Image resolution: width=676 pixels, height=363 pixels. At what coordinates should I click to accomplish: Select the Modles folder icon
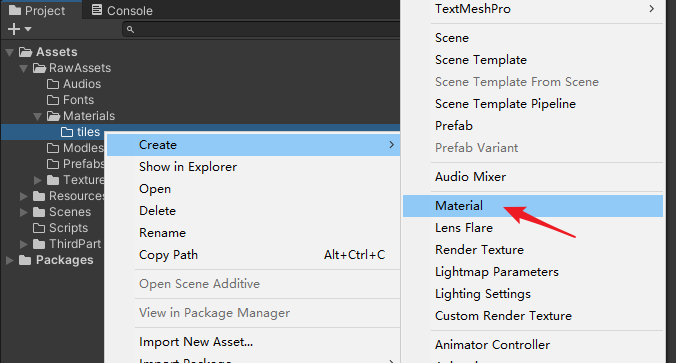[53, 148]
